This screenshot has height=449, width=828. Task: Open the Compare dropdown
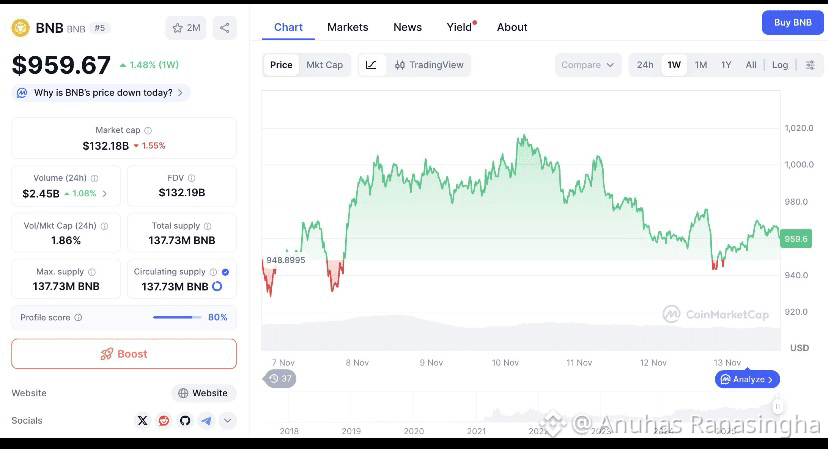pyautogui.click(x=588, y=65)
